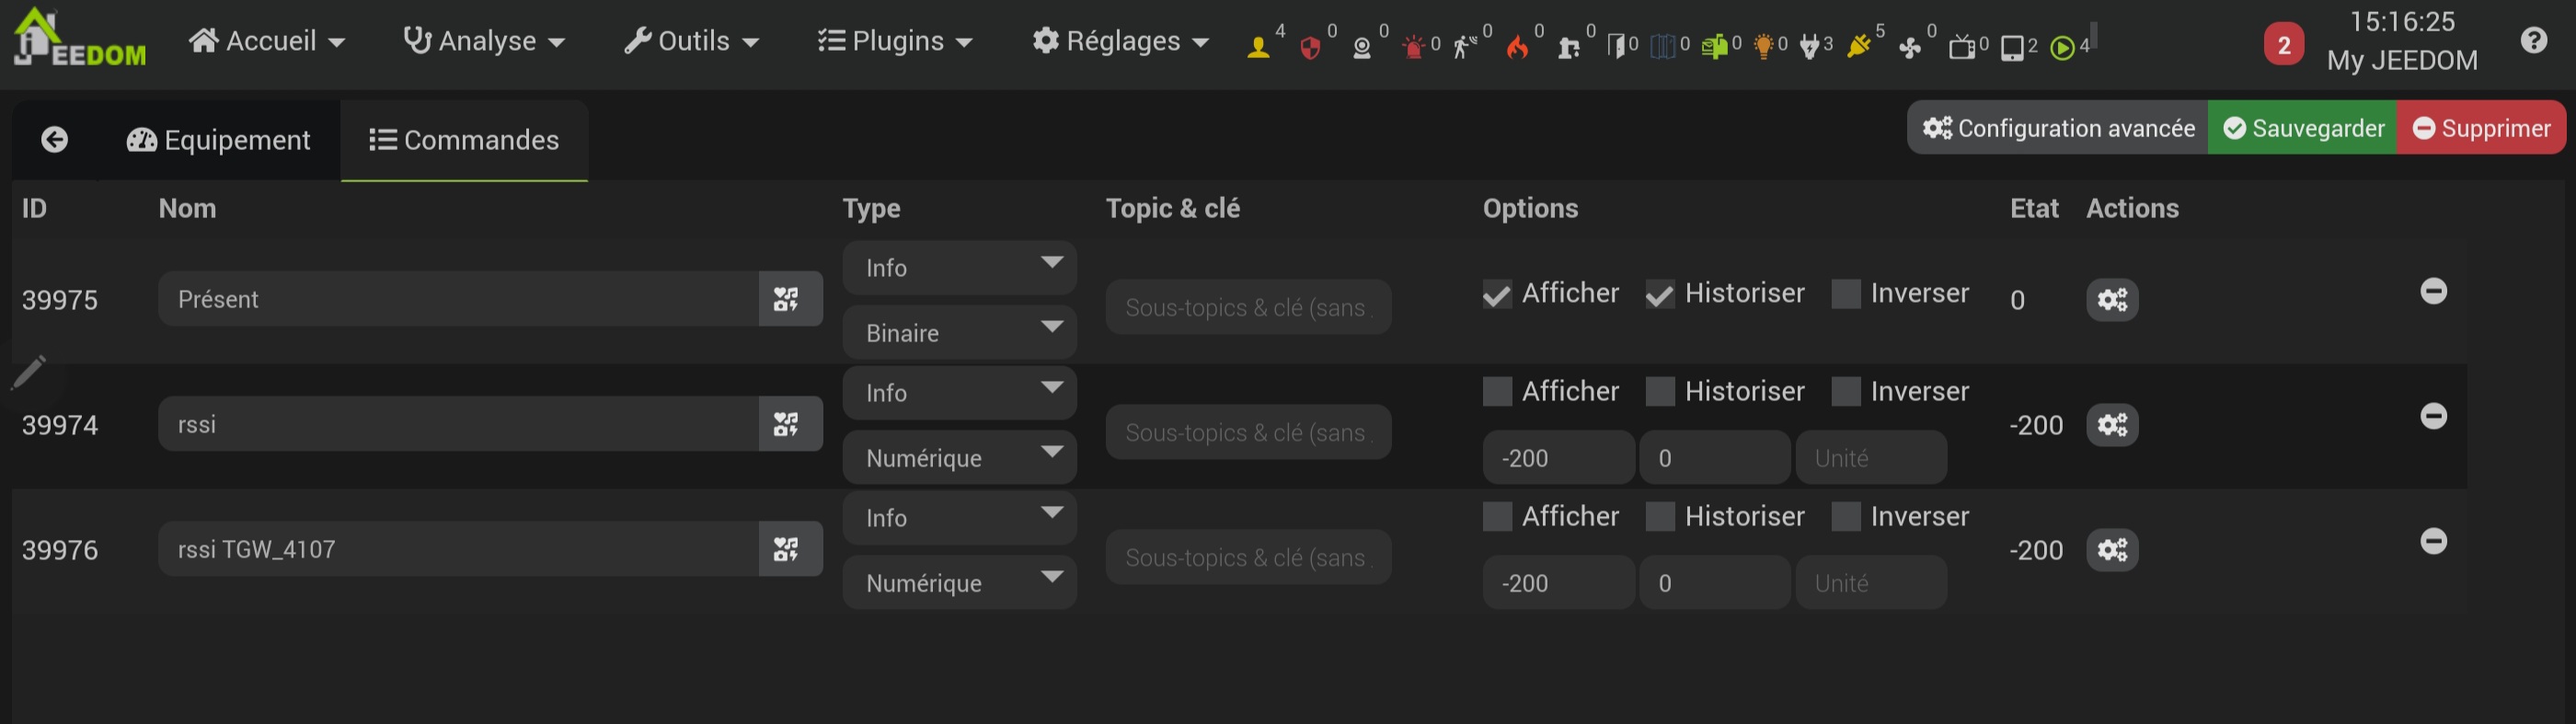Click the help question mark icon
This screenshot has height=724, width=2576.
click(x=2533, y=41)
